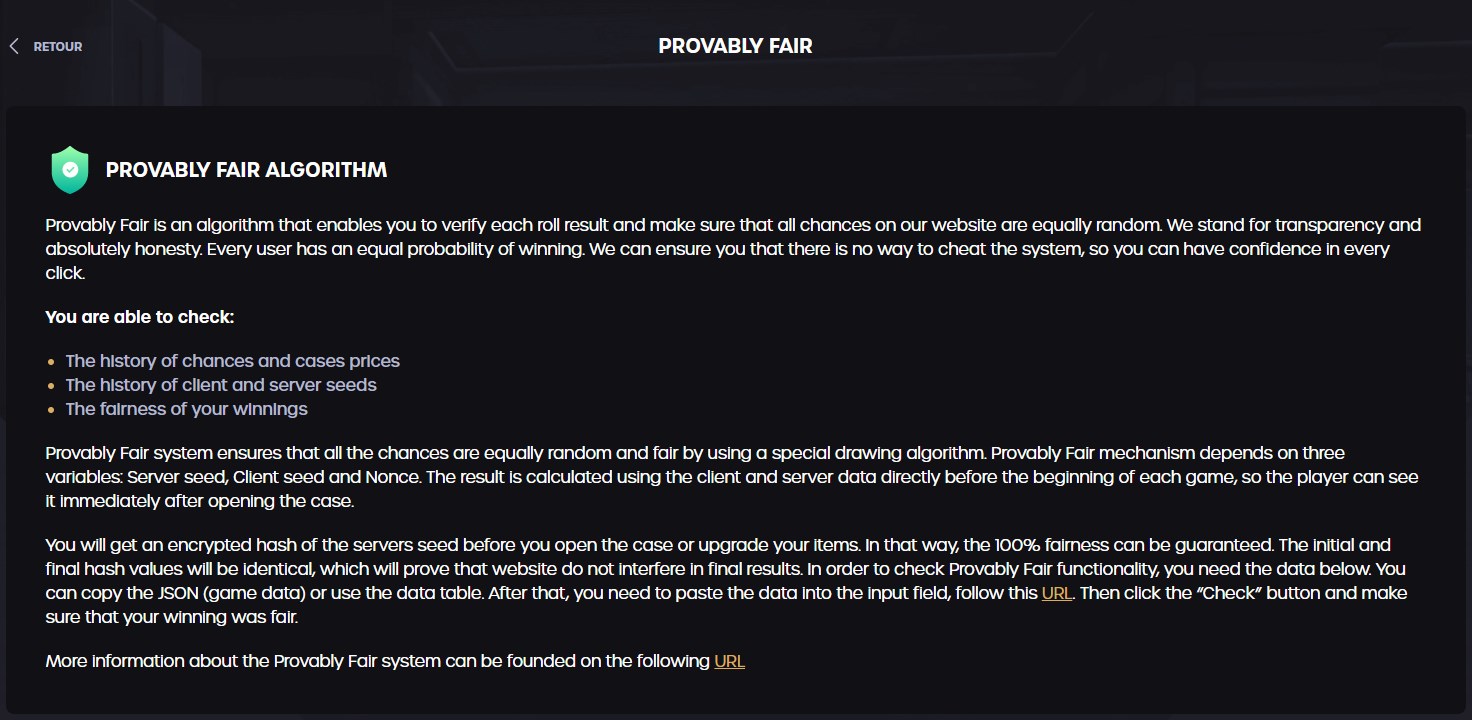
Task: Click the bold "You are able to check:" text
Action: (140, 317)
